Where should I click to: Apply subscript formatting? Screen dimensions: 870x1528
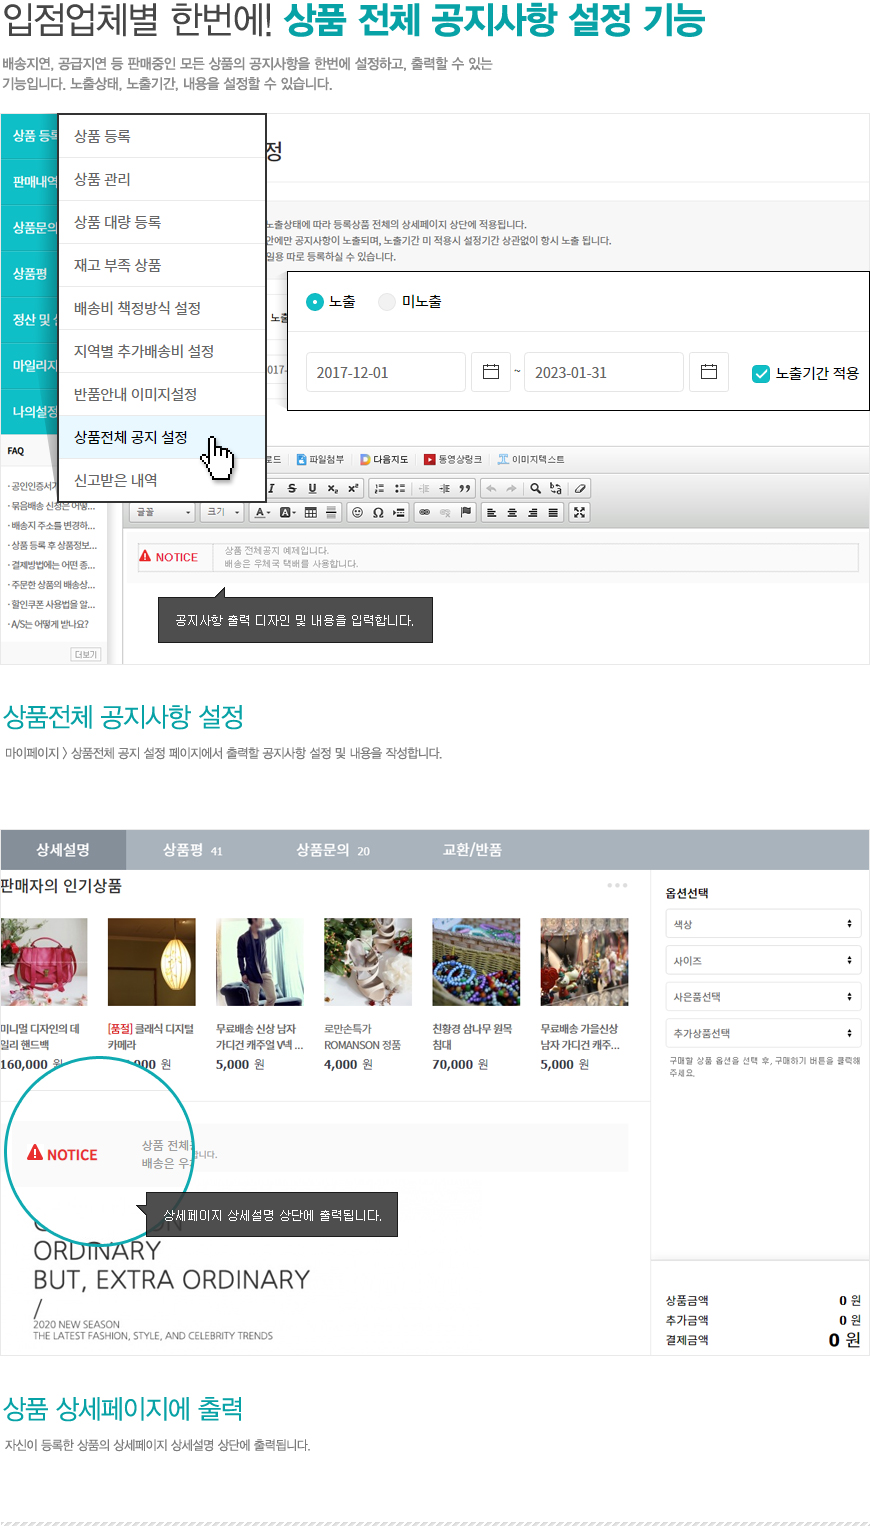332,488
